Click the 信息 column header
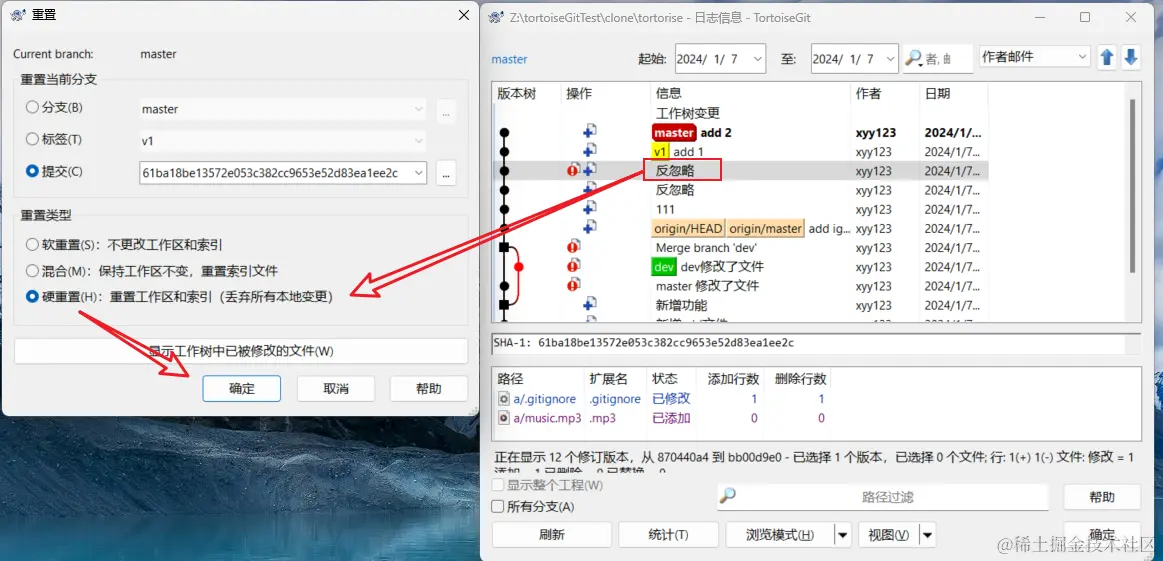The height and width of the screenshot is (561, 1163). tap(750, 94)
